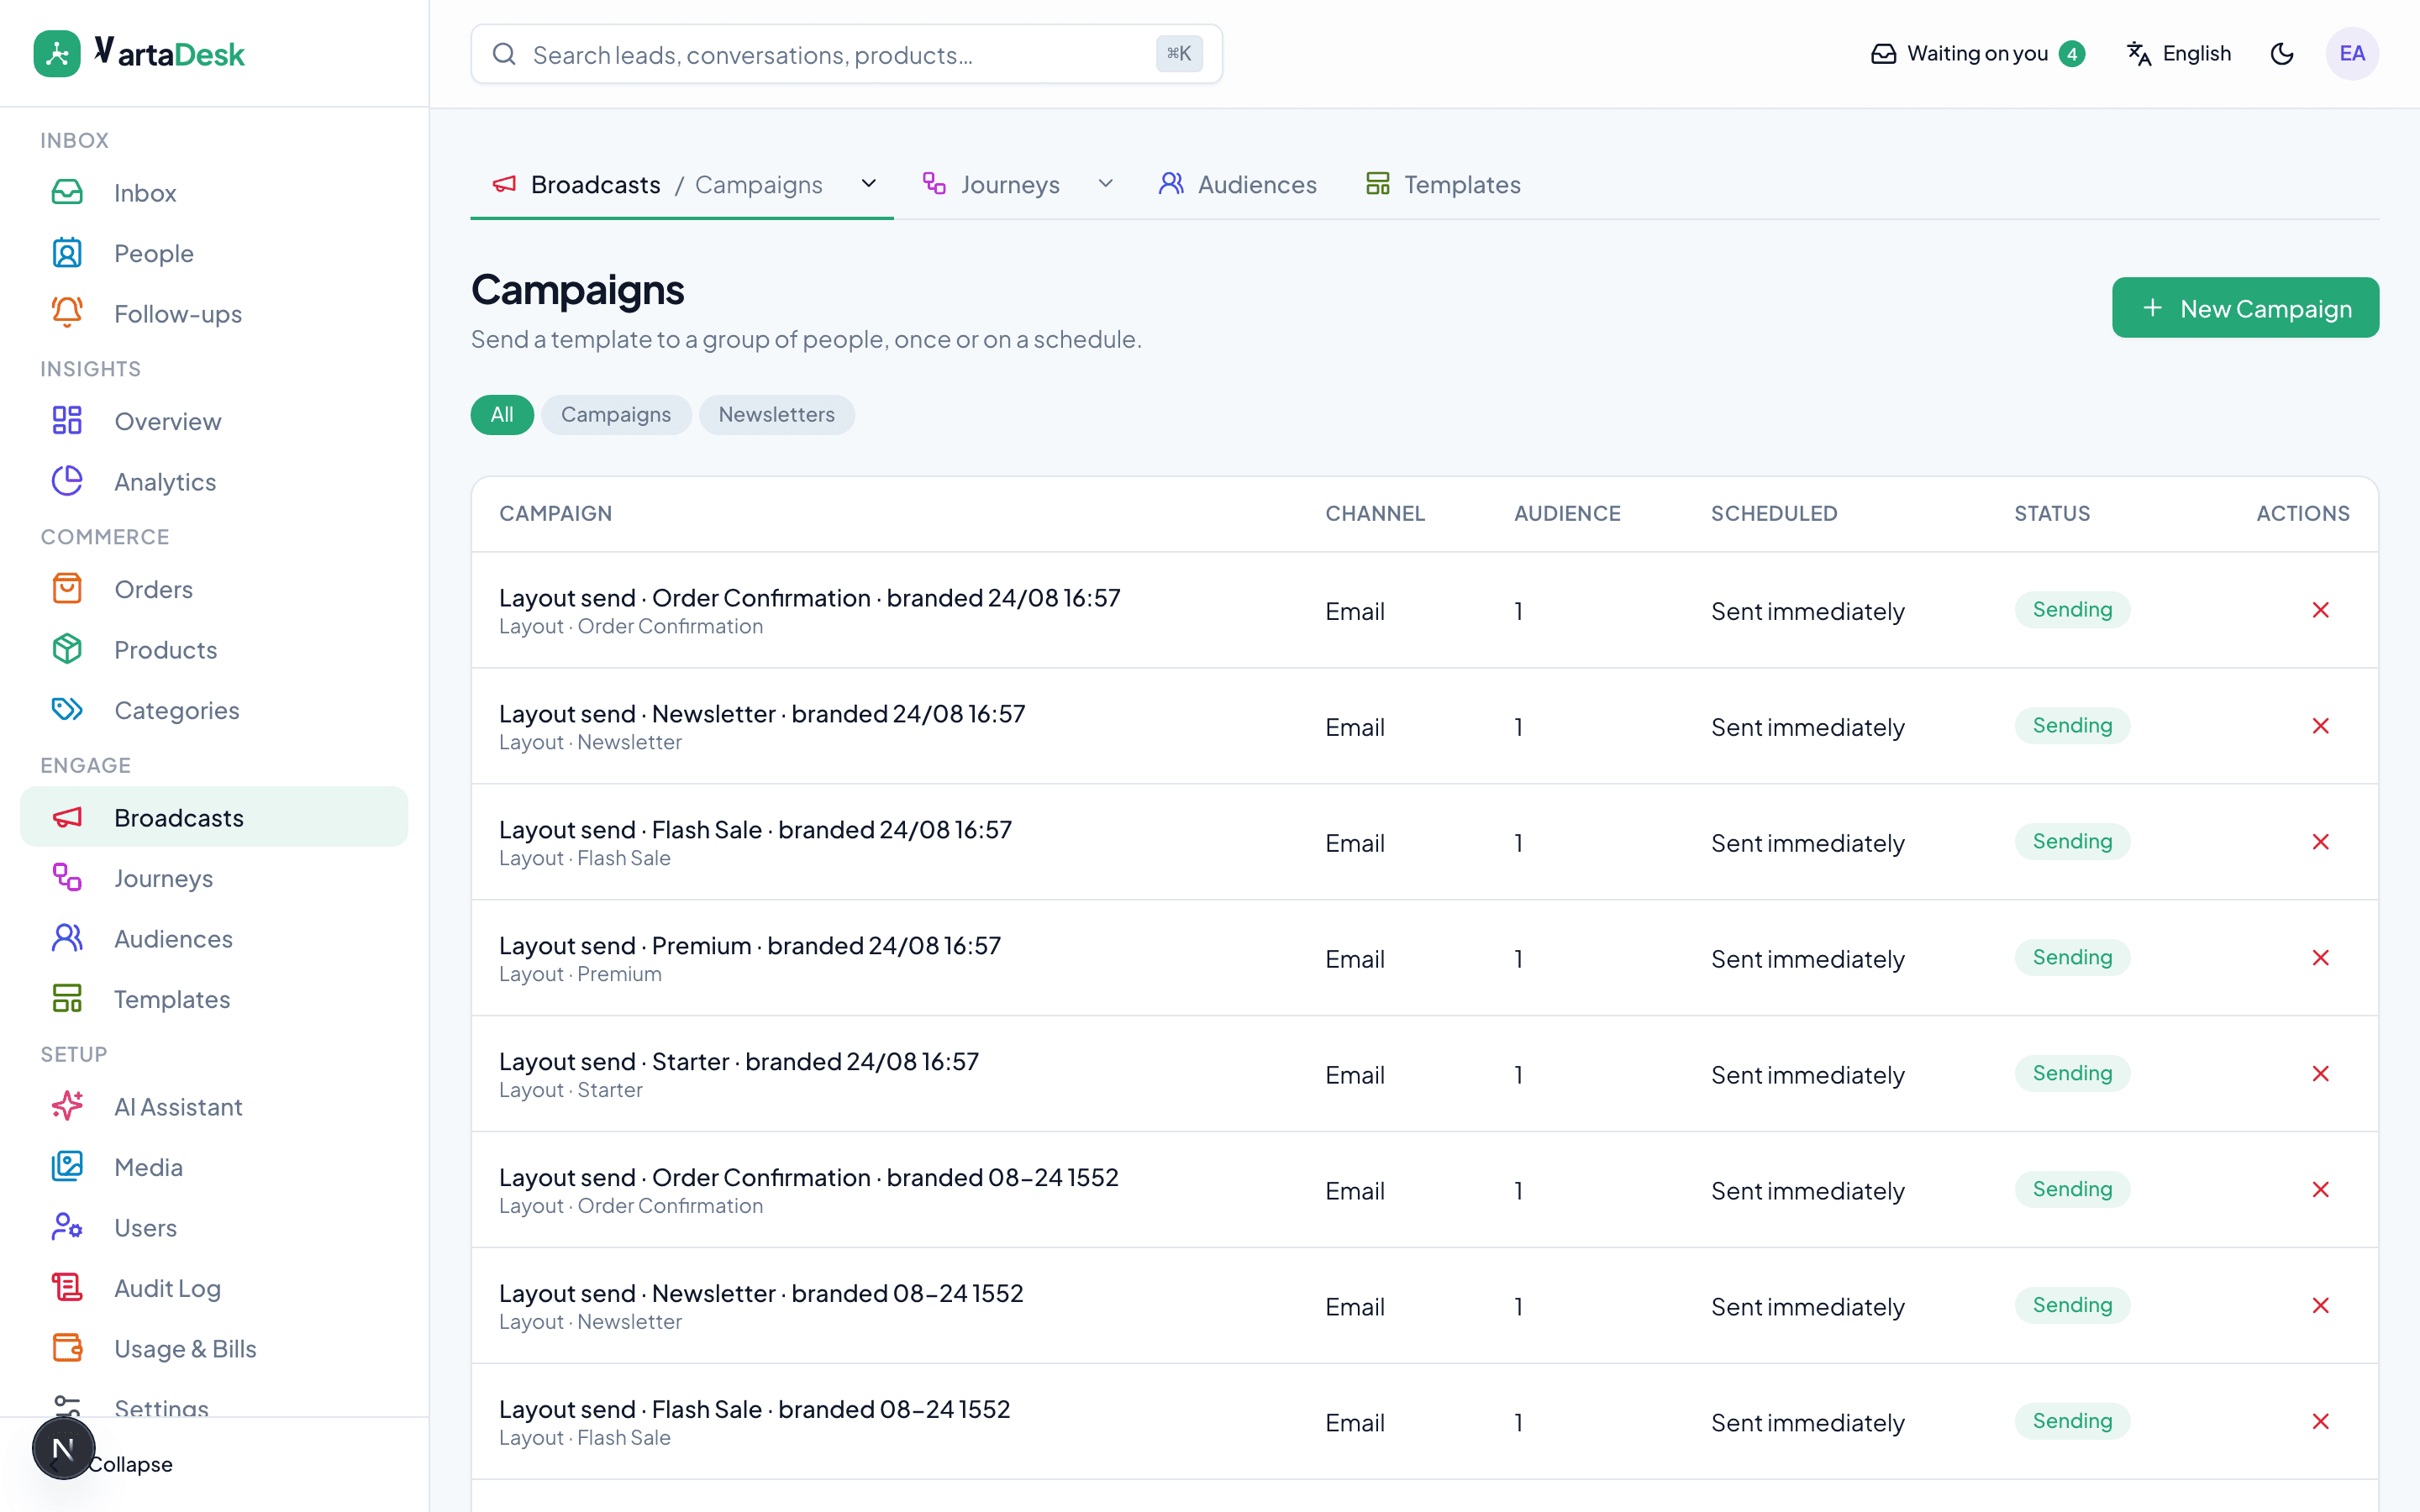Open Audiences in the sidebar

click(214, 938)
